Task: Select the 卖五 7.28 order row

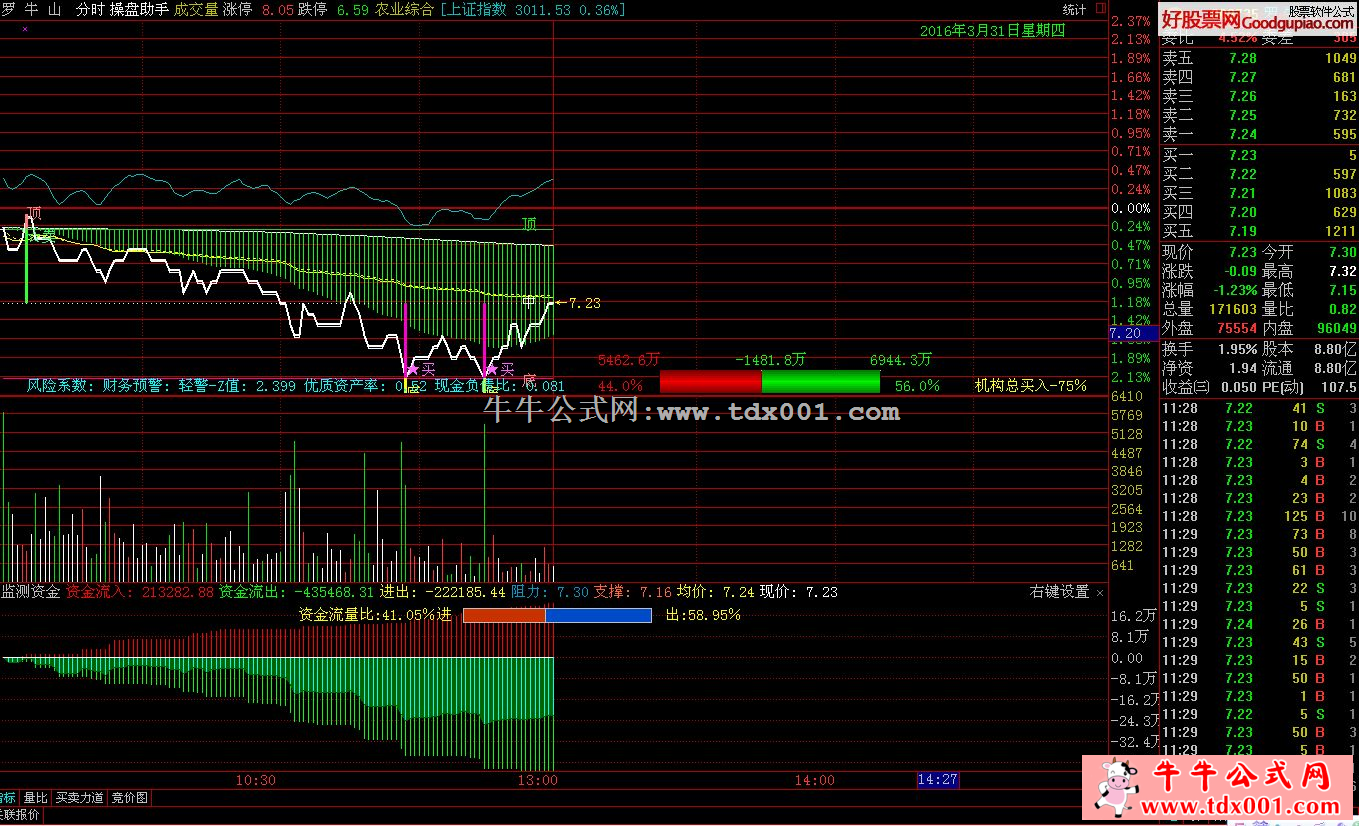Action: point(1259,58)
